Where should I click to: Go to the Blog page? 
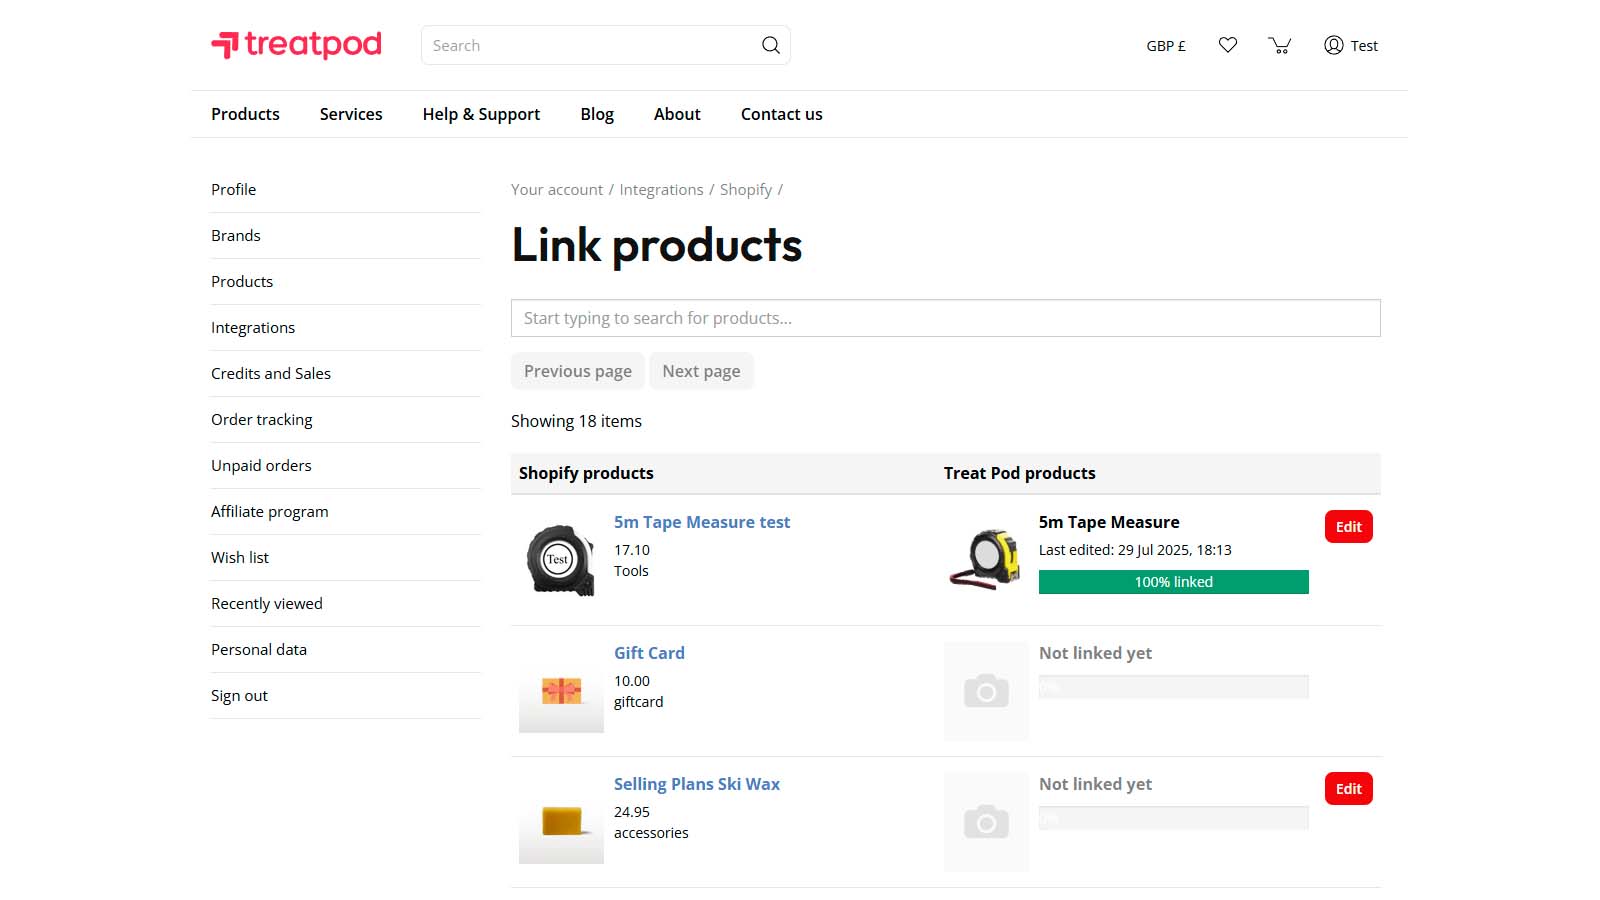(597, 114)
